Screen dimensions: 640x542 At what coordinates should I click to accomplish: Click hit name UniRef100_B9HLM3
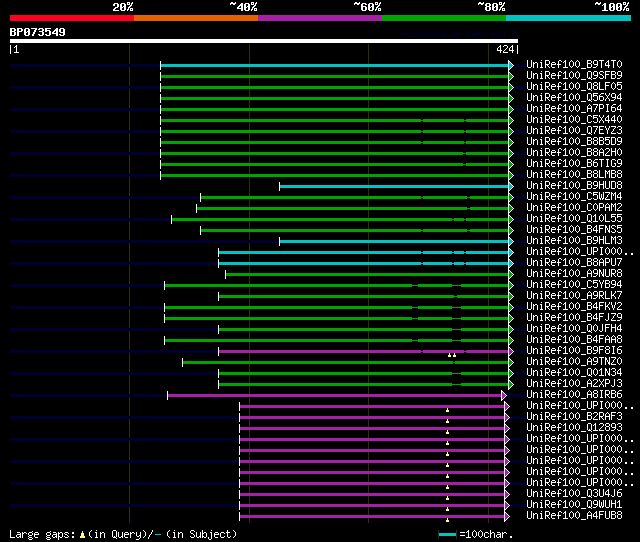[574, 241]
